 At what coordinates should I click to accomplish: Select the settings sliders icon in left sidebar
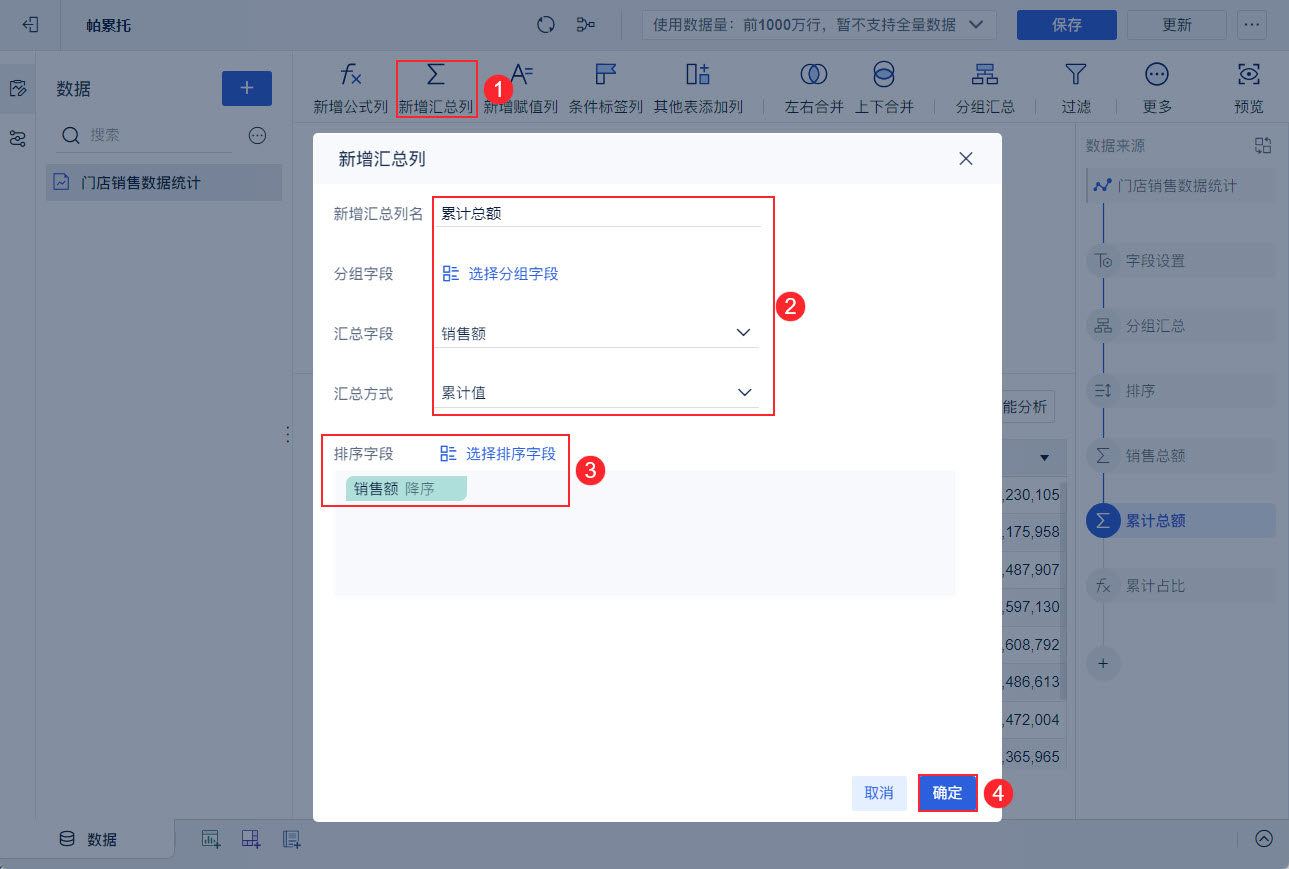coord(17,139)
